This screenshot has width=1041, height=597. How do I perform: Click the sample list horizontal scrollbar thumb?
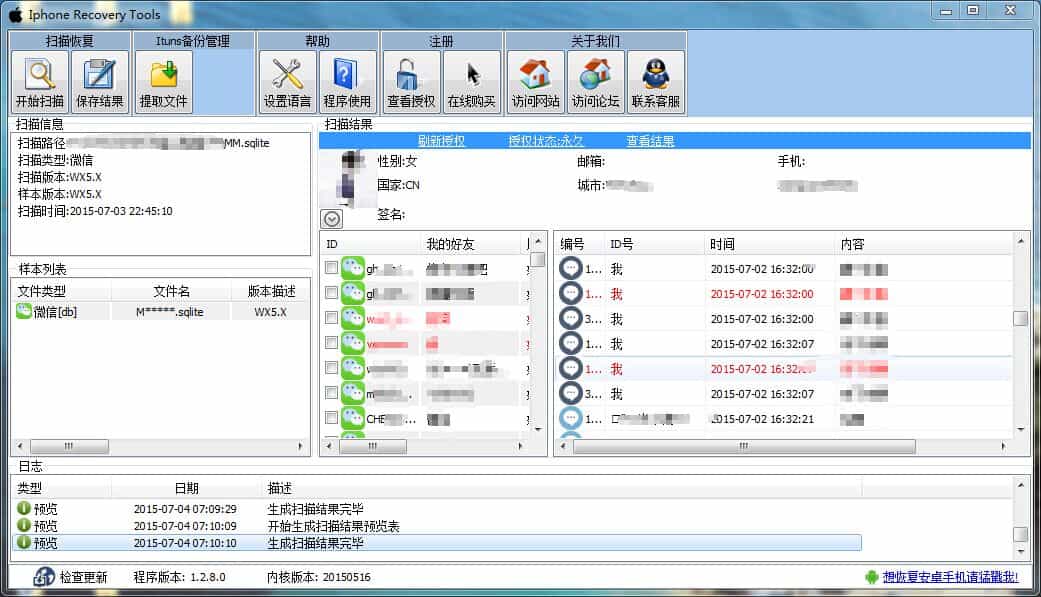click(x=69, y=446)
